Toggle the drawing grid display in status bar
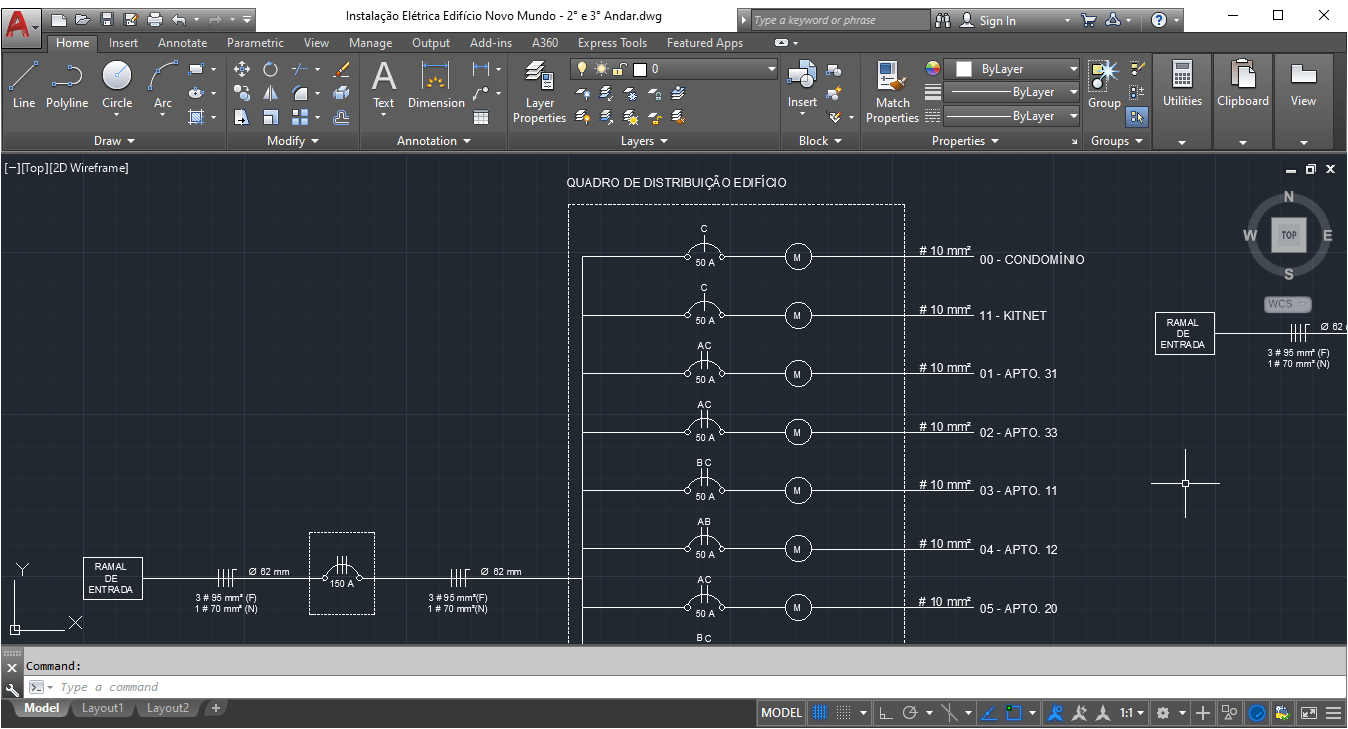Viewport: 1348px width, 729px height. pos(821,713)
